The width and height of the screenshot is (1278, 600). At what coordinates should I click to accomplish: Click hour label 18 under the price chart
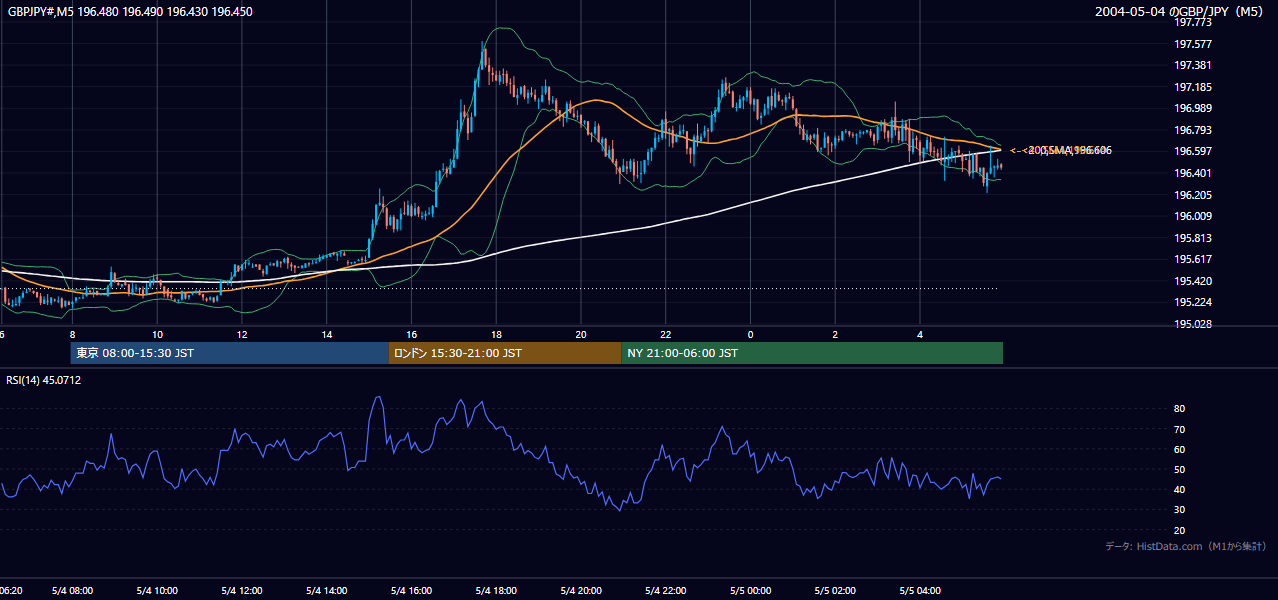[496, 334]
